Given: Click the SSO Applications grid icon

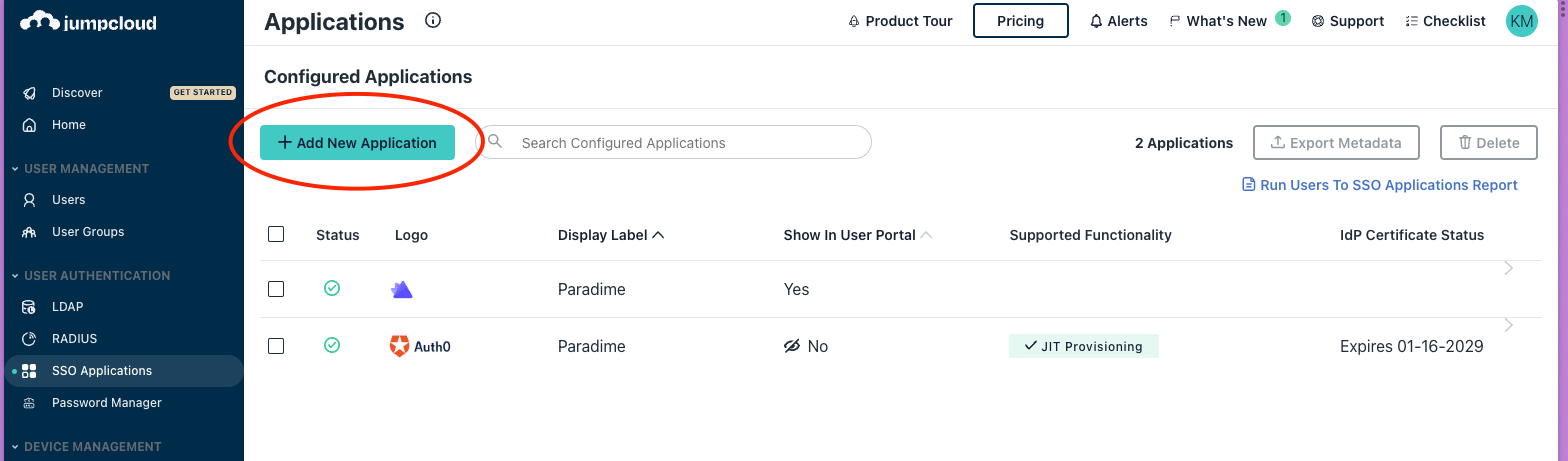Looking at the screenshot, I should [x=29, y=371].
